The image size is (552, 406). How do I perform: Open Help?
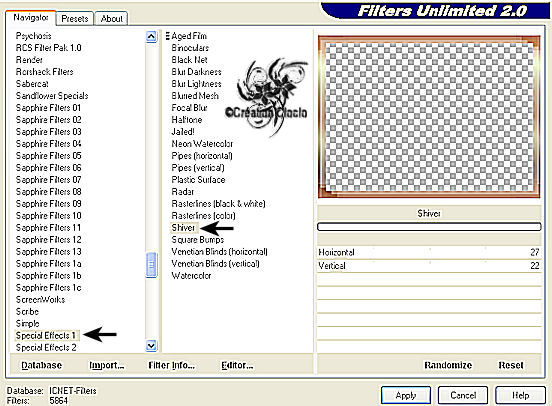click(520, 395)
